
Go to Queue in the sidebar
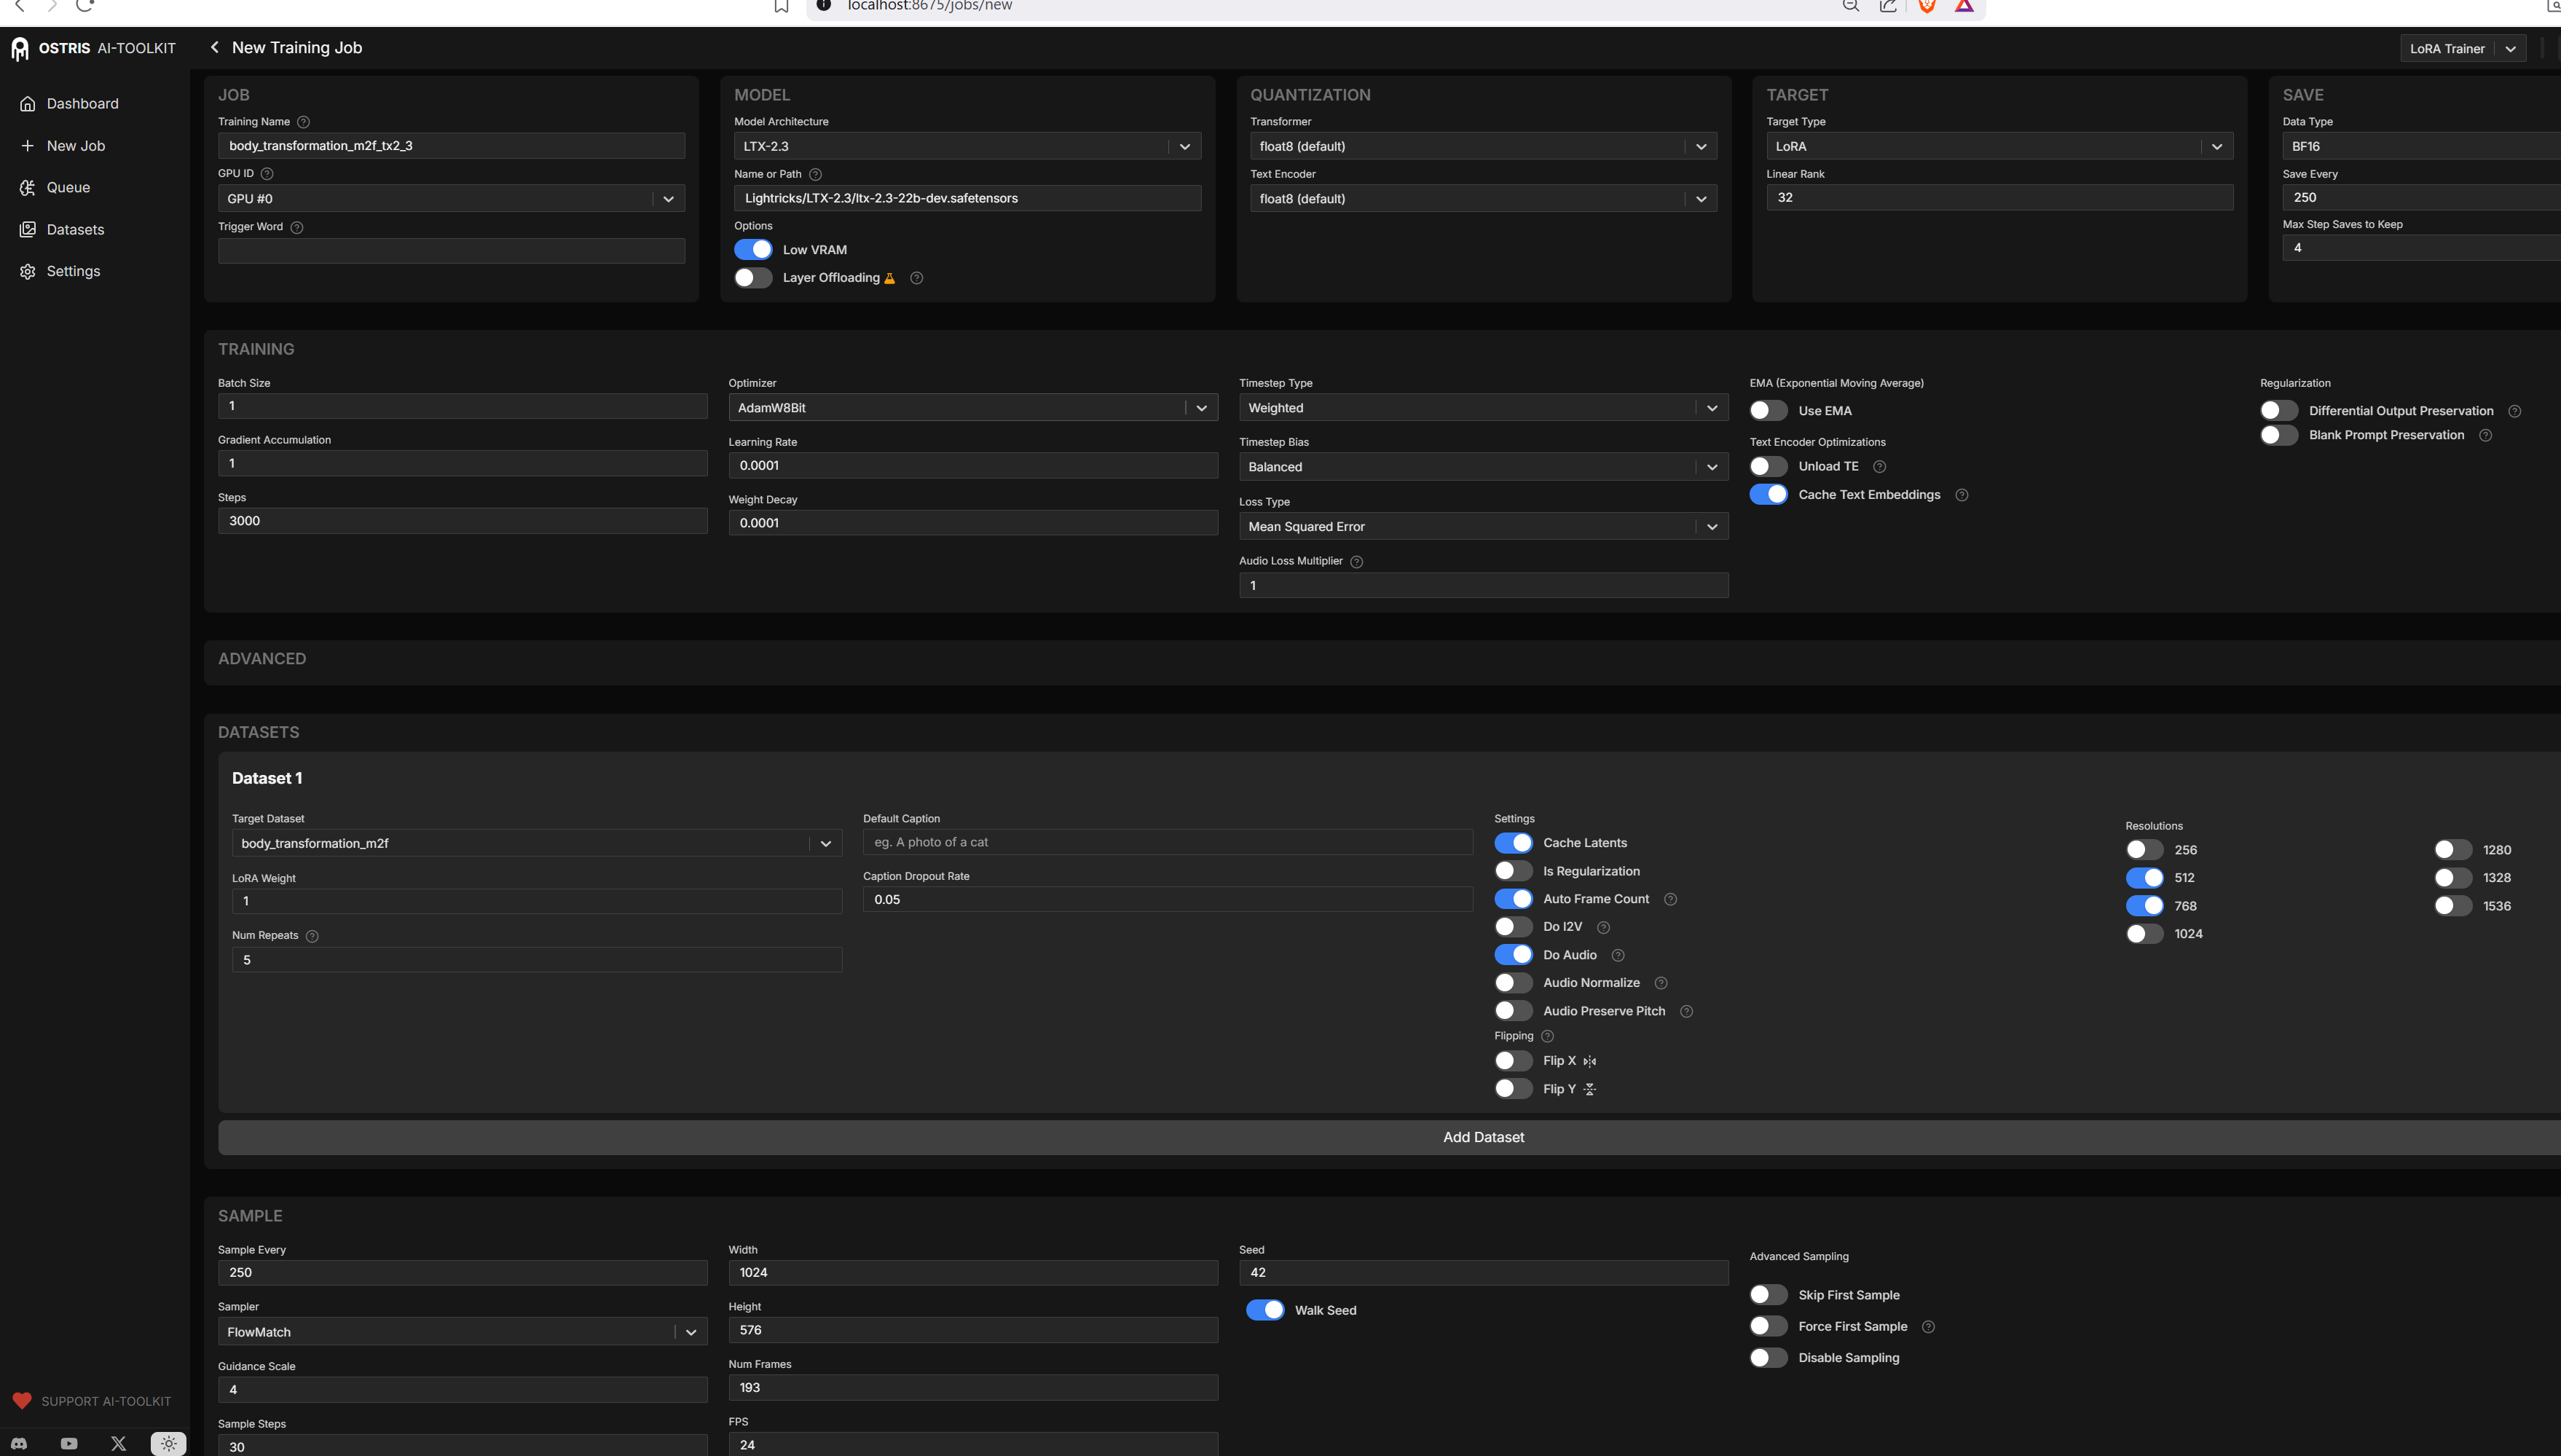tap(68, 188)
